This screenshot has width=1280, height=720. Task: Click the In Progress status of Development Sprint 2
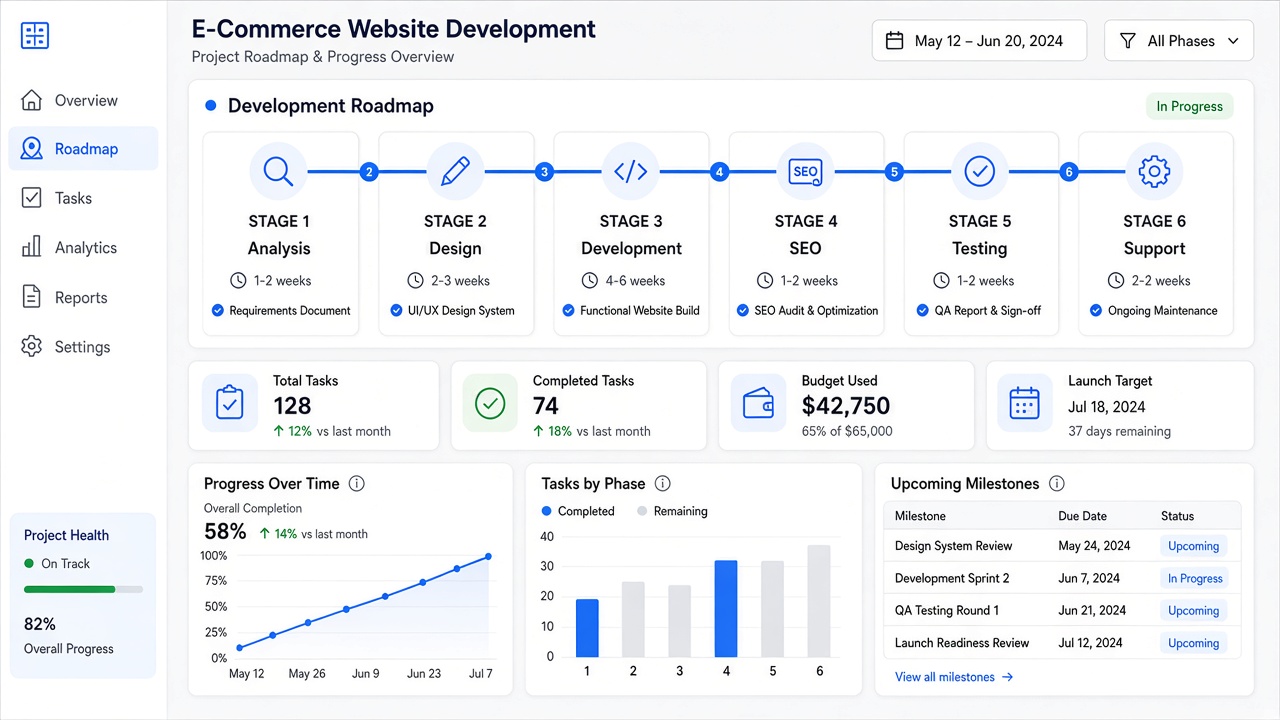pyautogui.click(x=1195, y=578)
